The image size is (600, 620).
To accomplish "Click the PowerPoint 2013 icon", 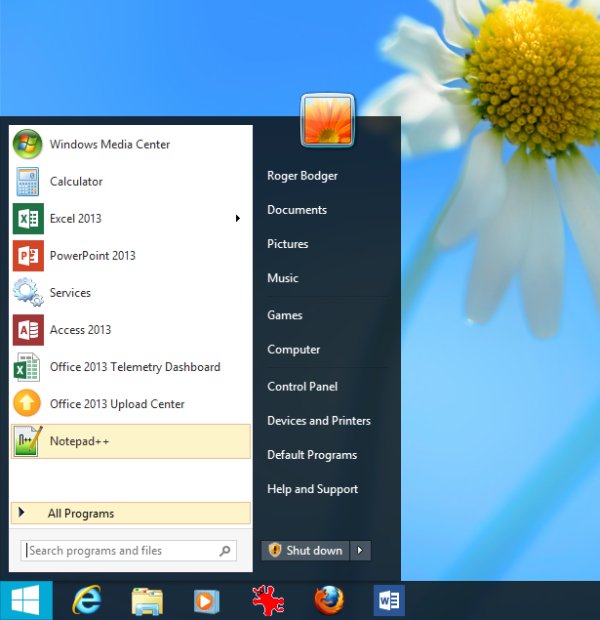I will click(x=28, y=256).
